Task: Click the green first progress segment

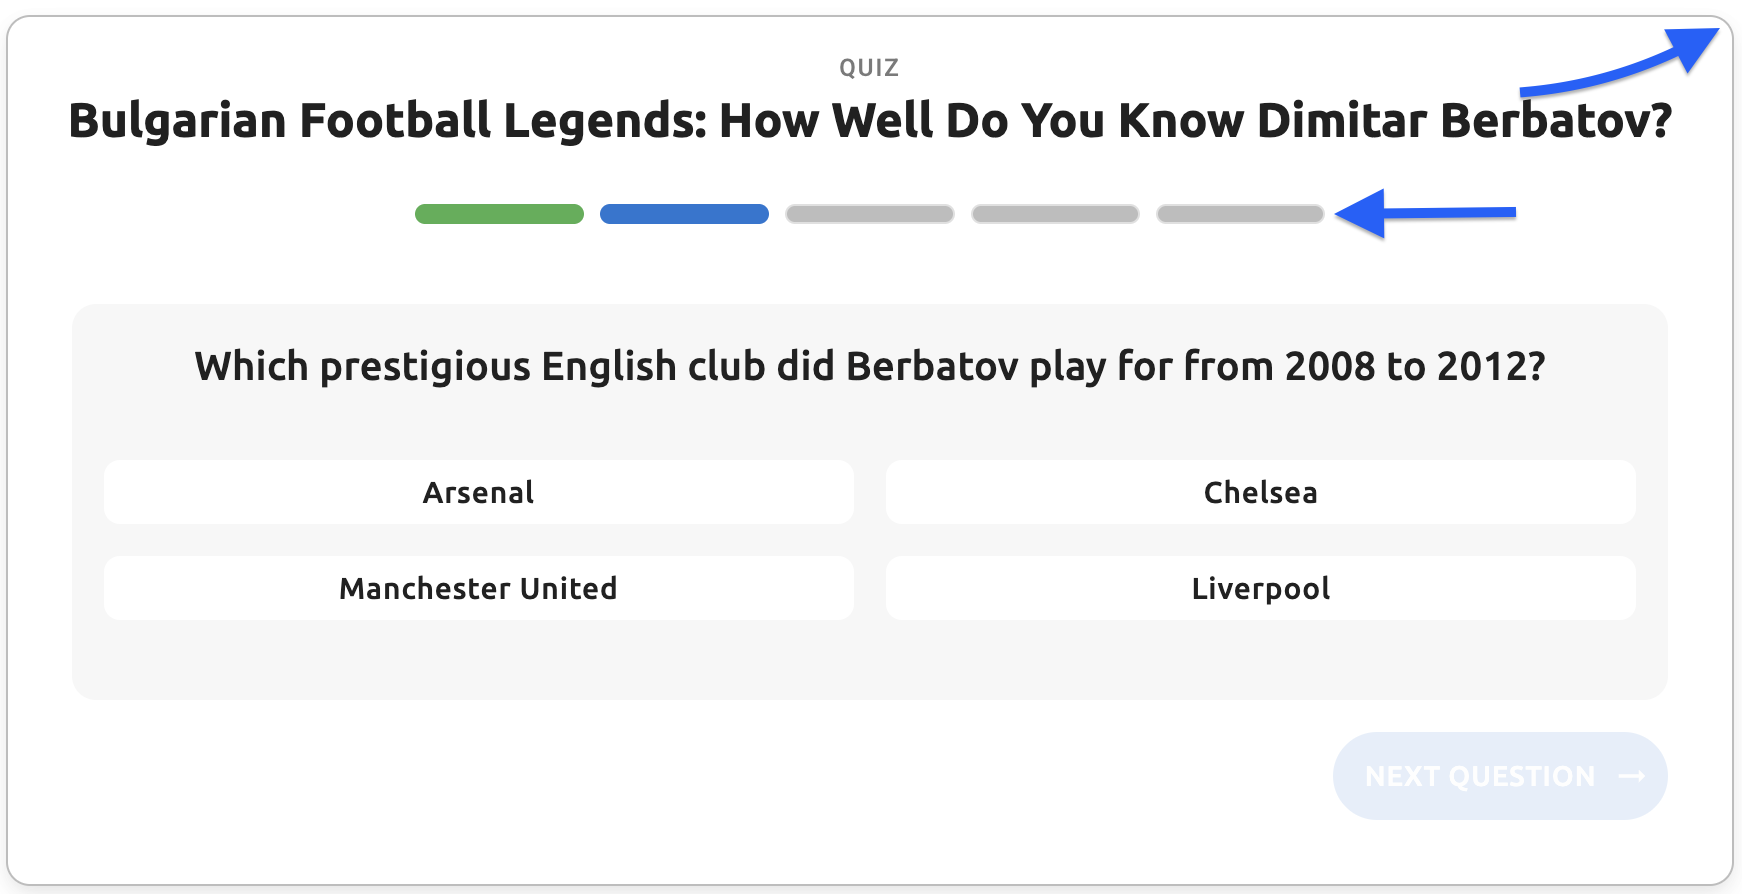Action: 499,214
